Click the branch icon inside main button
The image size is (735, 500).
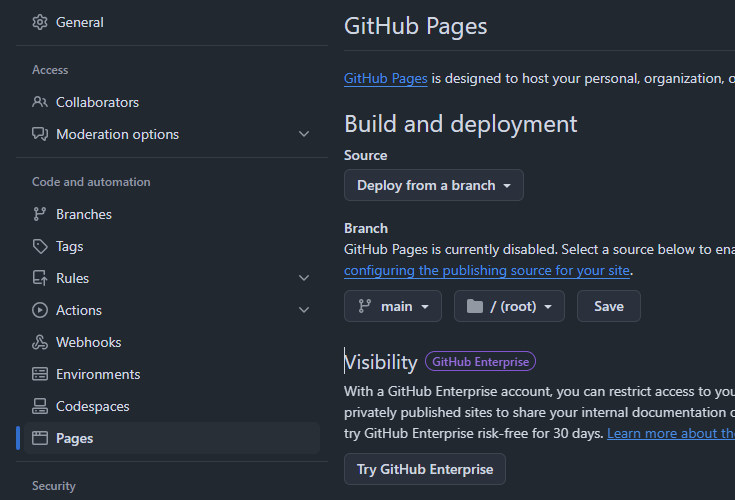point(365,306)
